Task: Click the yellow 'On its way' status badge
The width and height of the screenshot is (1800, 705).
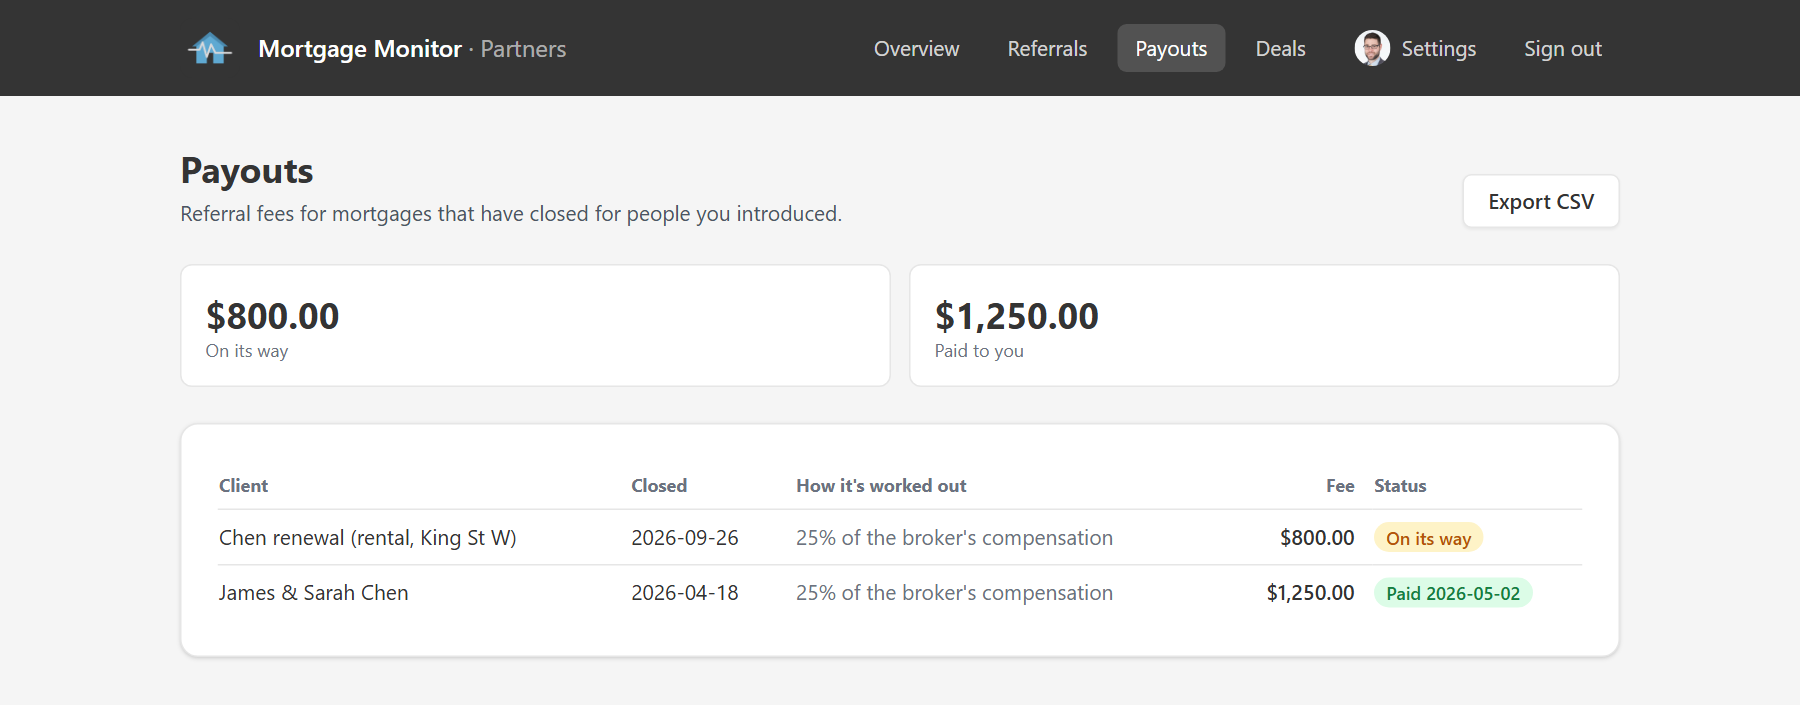Action: tap(1428, 538)
